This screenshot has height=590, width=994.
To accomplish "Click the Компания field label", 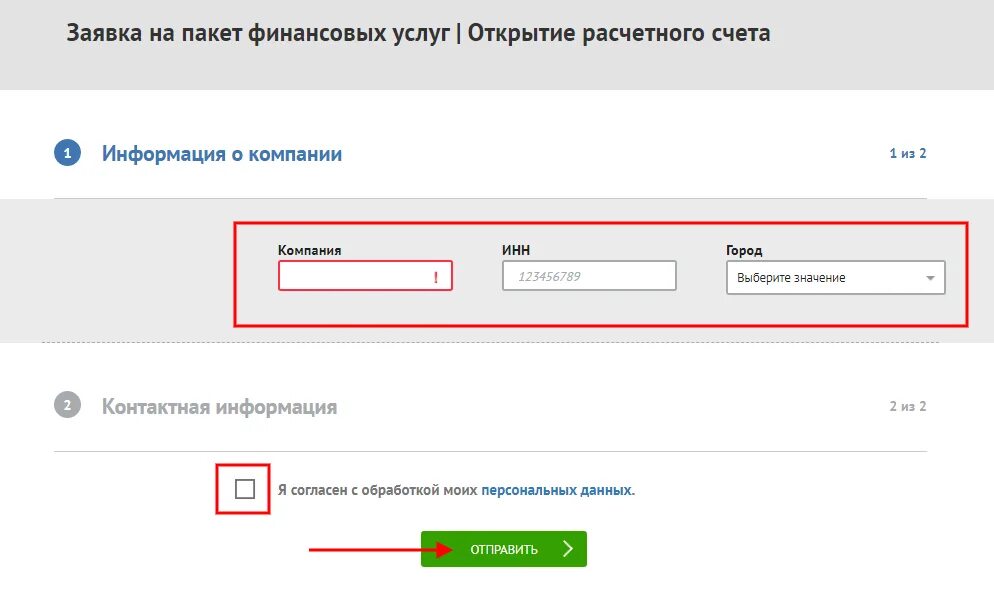I will (309, 250).
